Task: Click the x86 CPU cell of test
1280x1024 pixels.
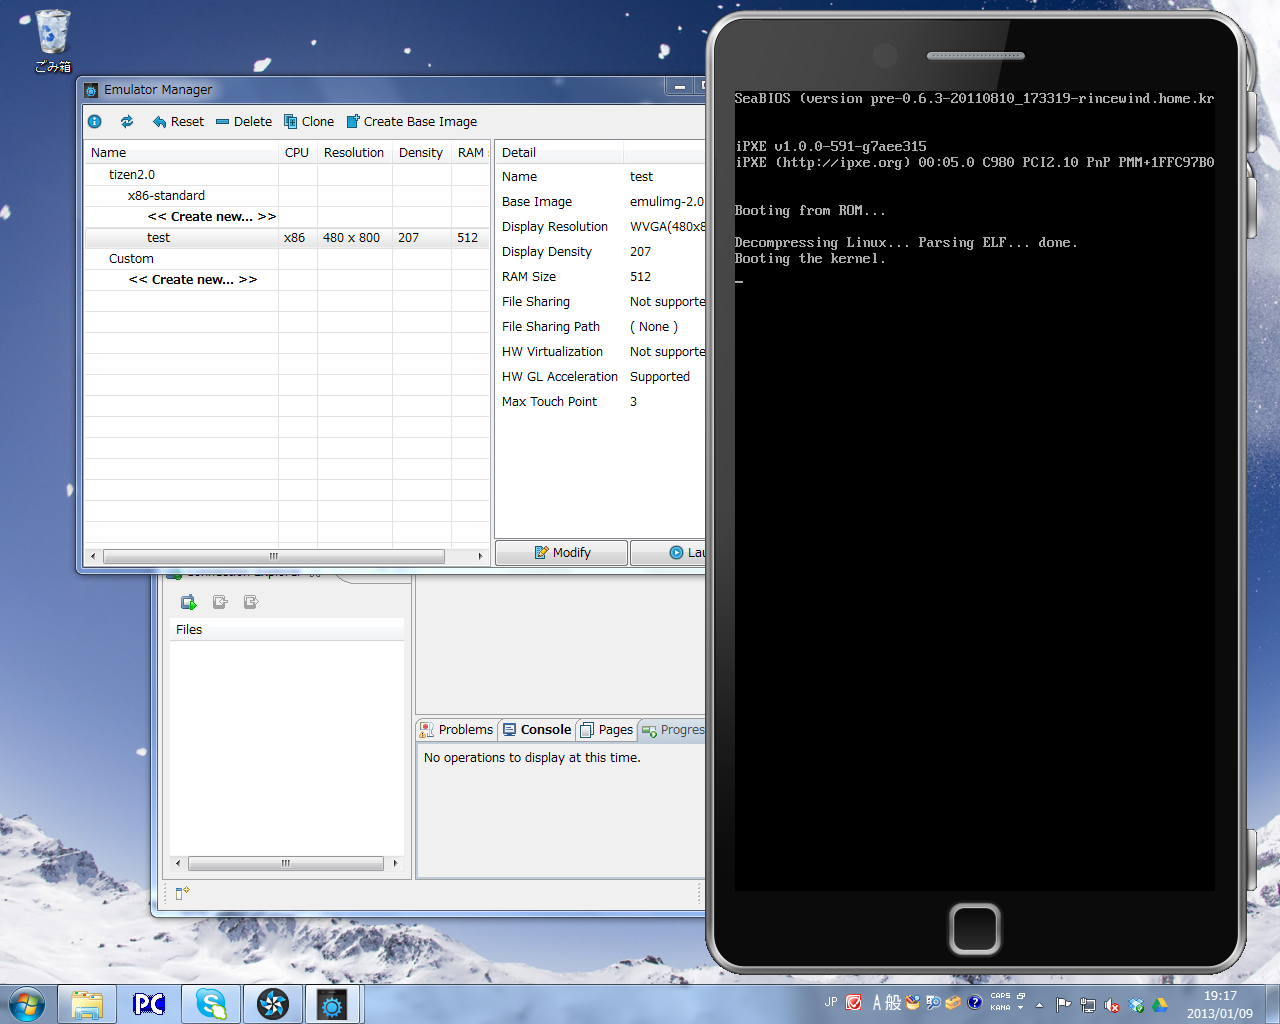Action: point(294,238)
